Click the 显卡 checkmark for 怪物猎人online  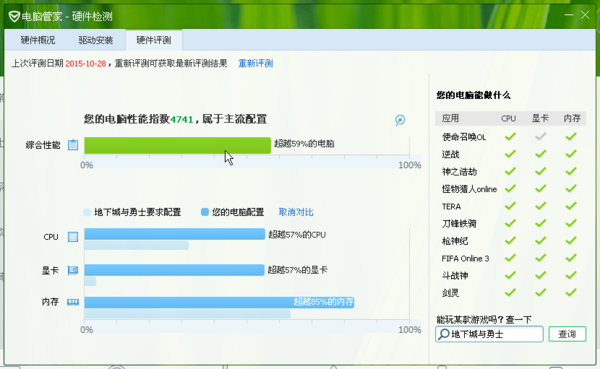pos(540,188)
